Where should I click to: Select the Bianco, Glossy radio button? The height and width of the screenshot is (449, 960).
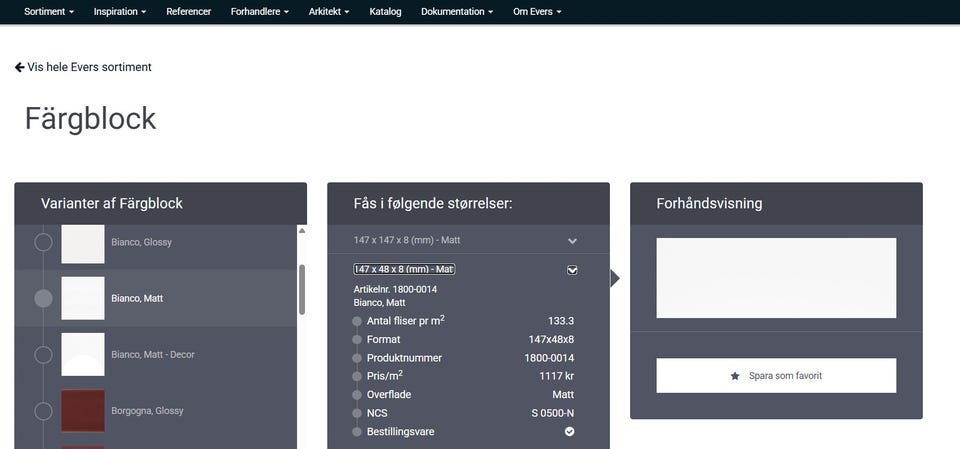[43, 242]
